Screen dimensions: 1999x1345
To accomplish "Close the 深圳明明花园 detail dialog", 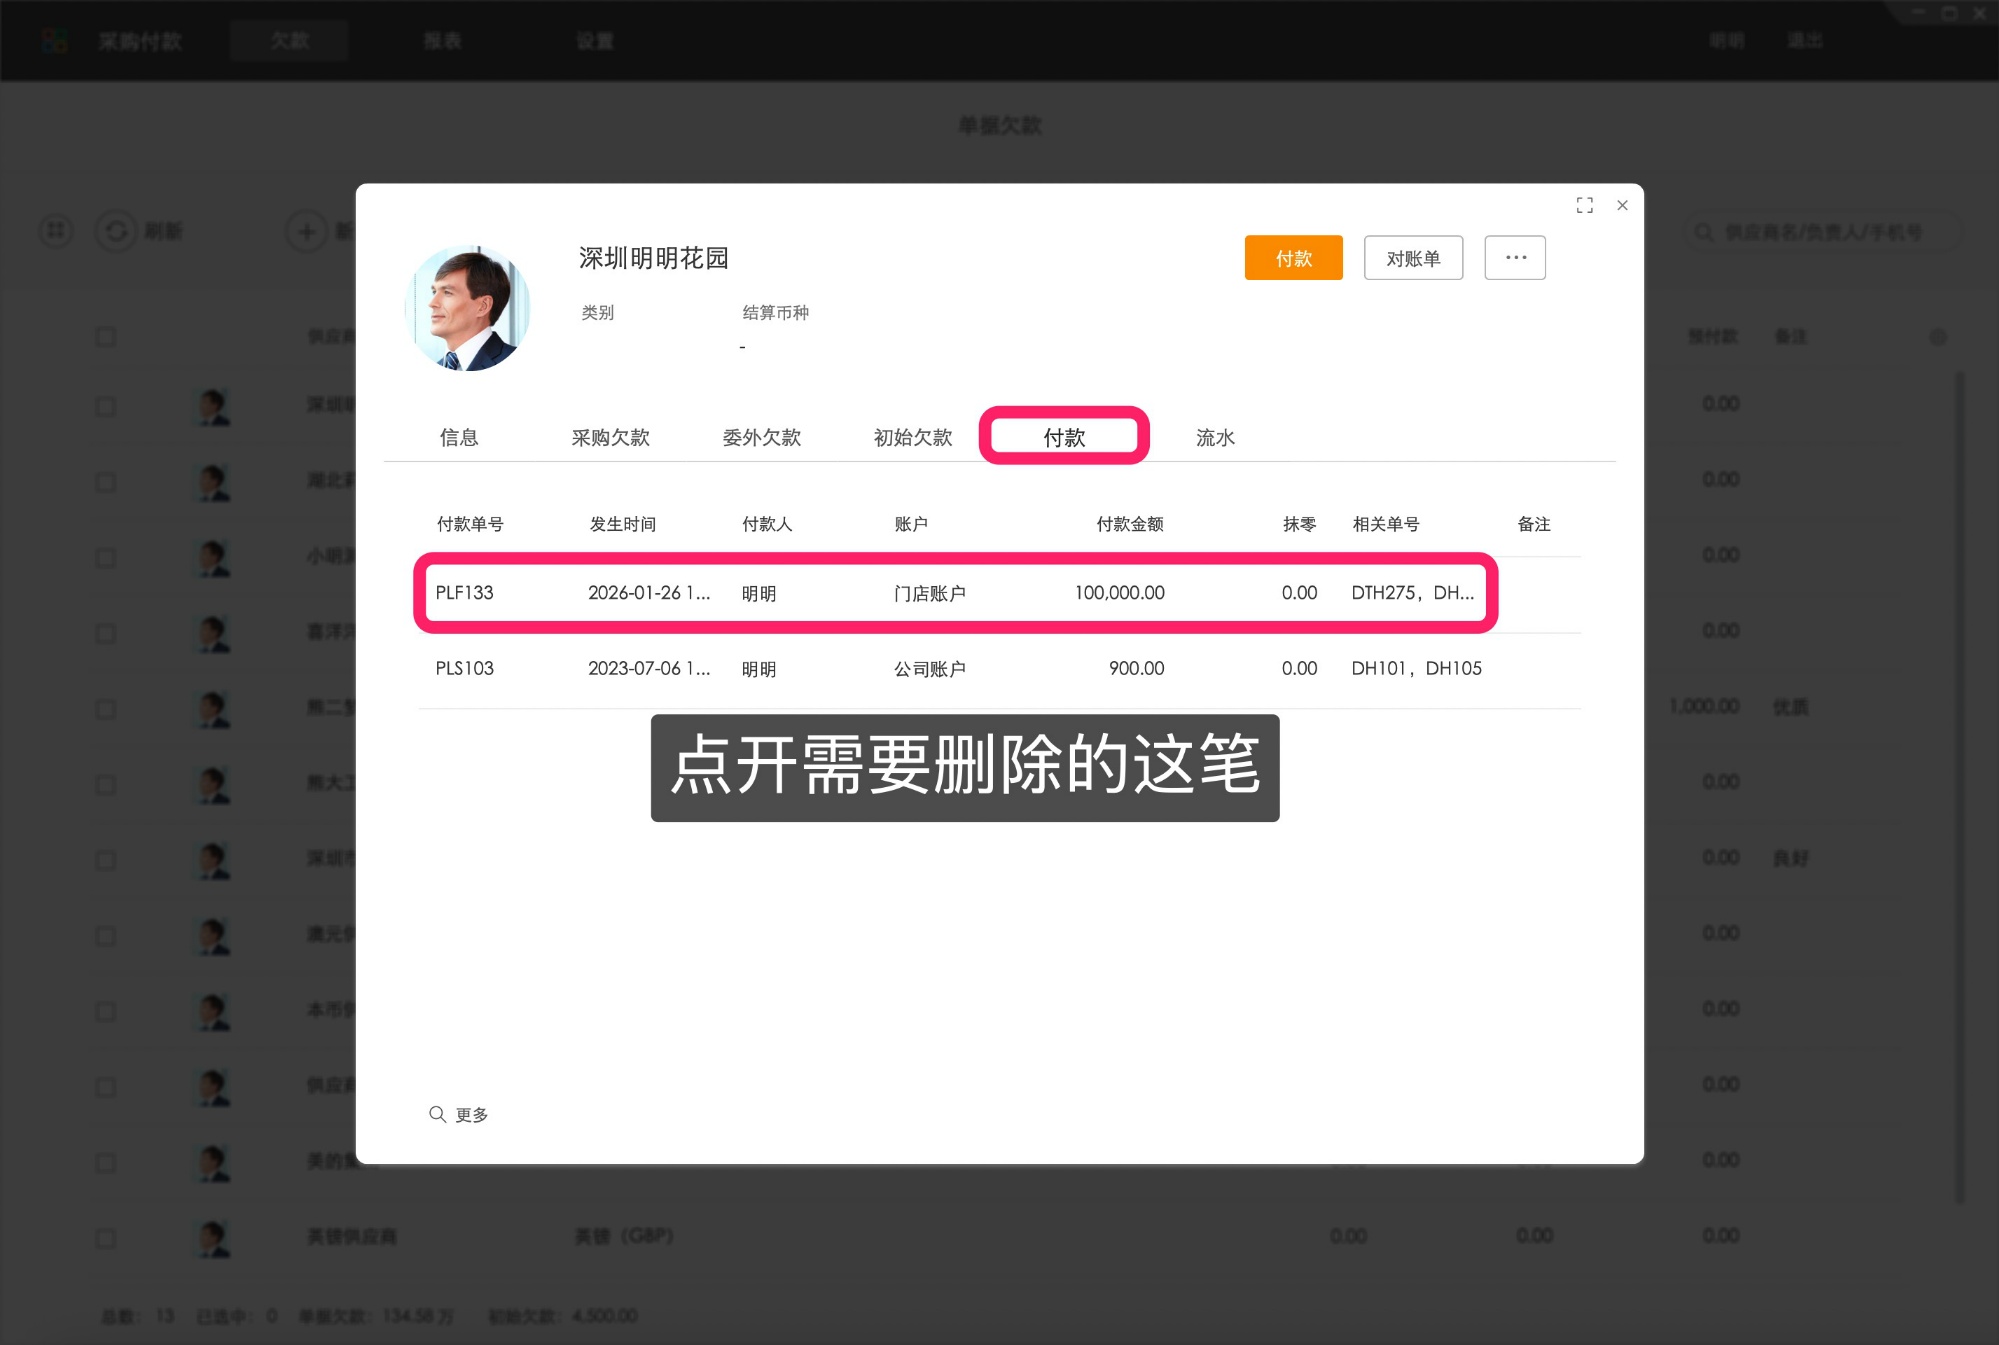I will point(1622,205).
